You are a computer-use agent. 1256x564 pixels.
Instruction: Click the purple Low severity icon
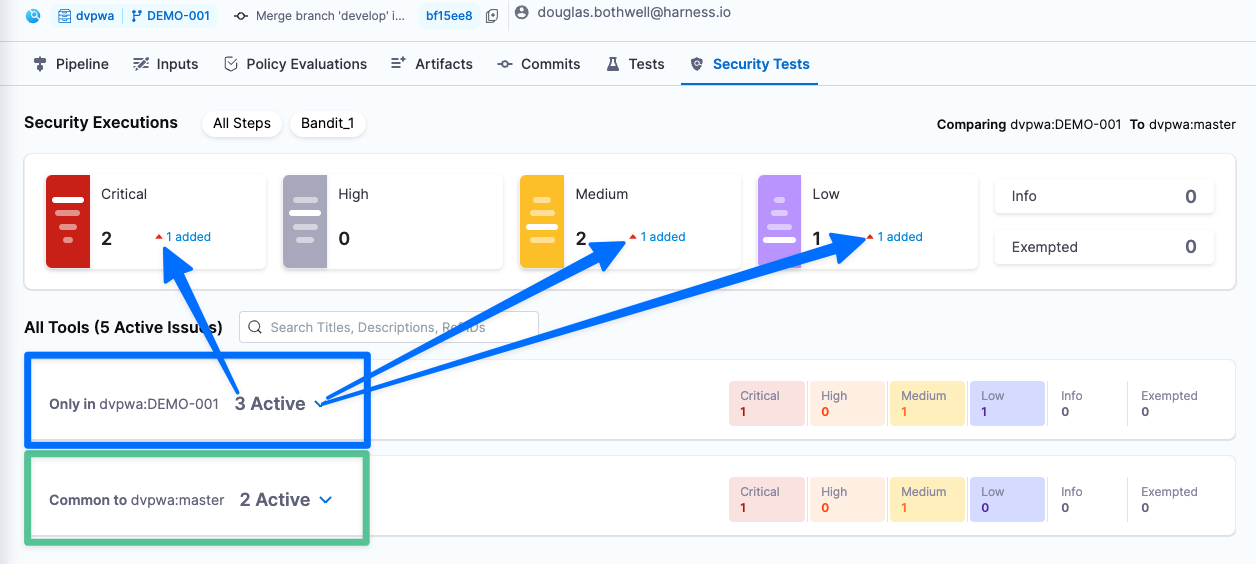click(780, 222)
